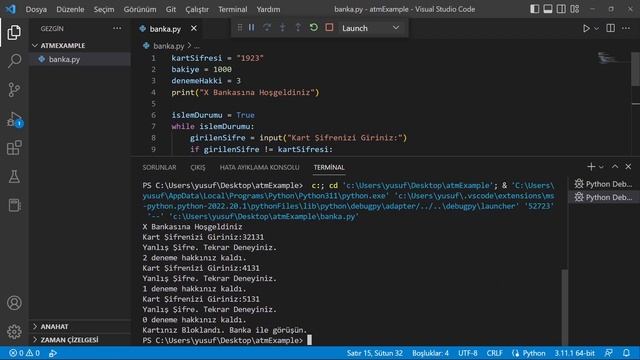Open the Yardım menu

(268, 9)
